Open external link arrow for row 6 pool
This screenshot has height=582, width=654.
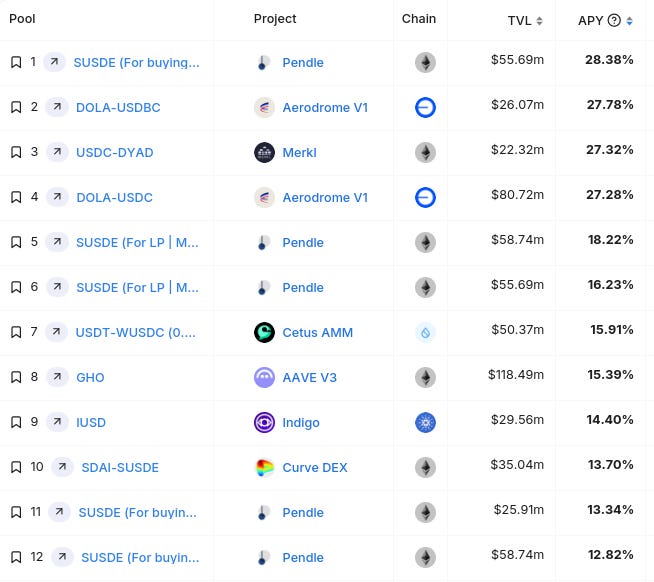57,287
